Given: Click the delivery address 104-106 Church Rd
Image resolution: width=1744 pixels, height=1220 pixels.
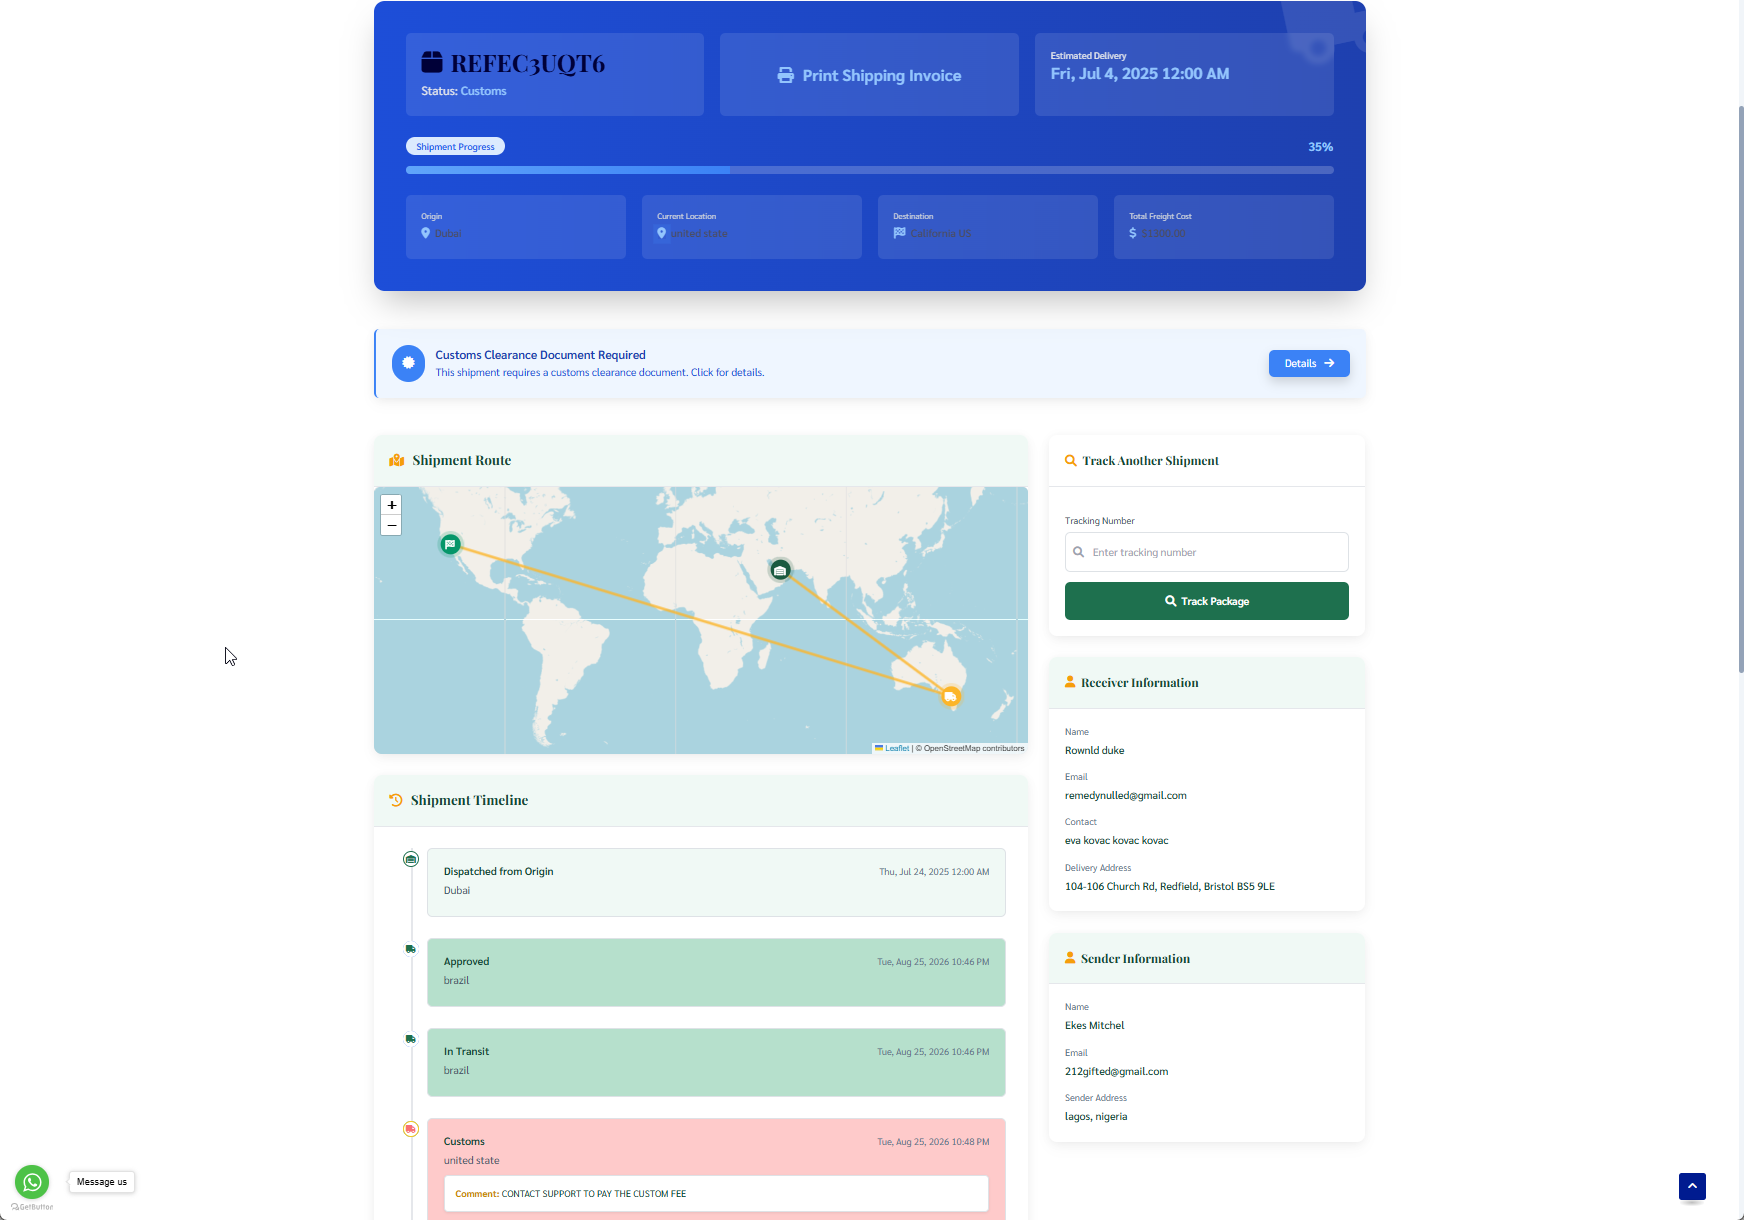Looking at the screenshot, I should pos(1170,887).
